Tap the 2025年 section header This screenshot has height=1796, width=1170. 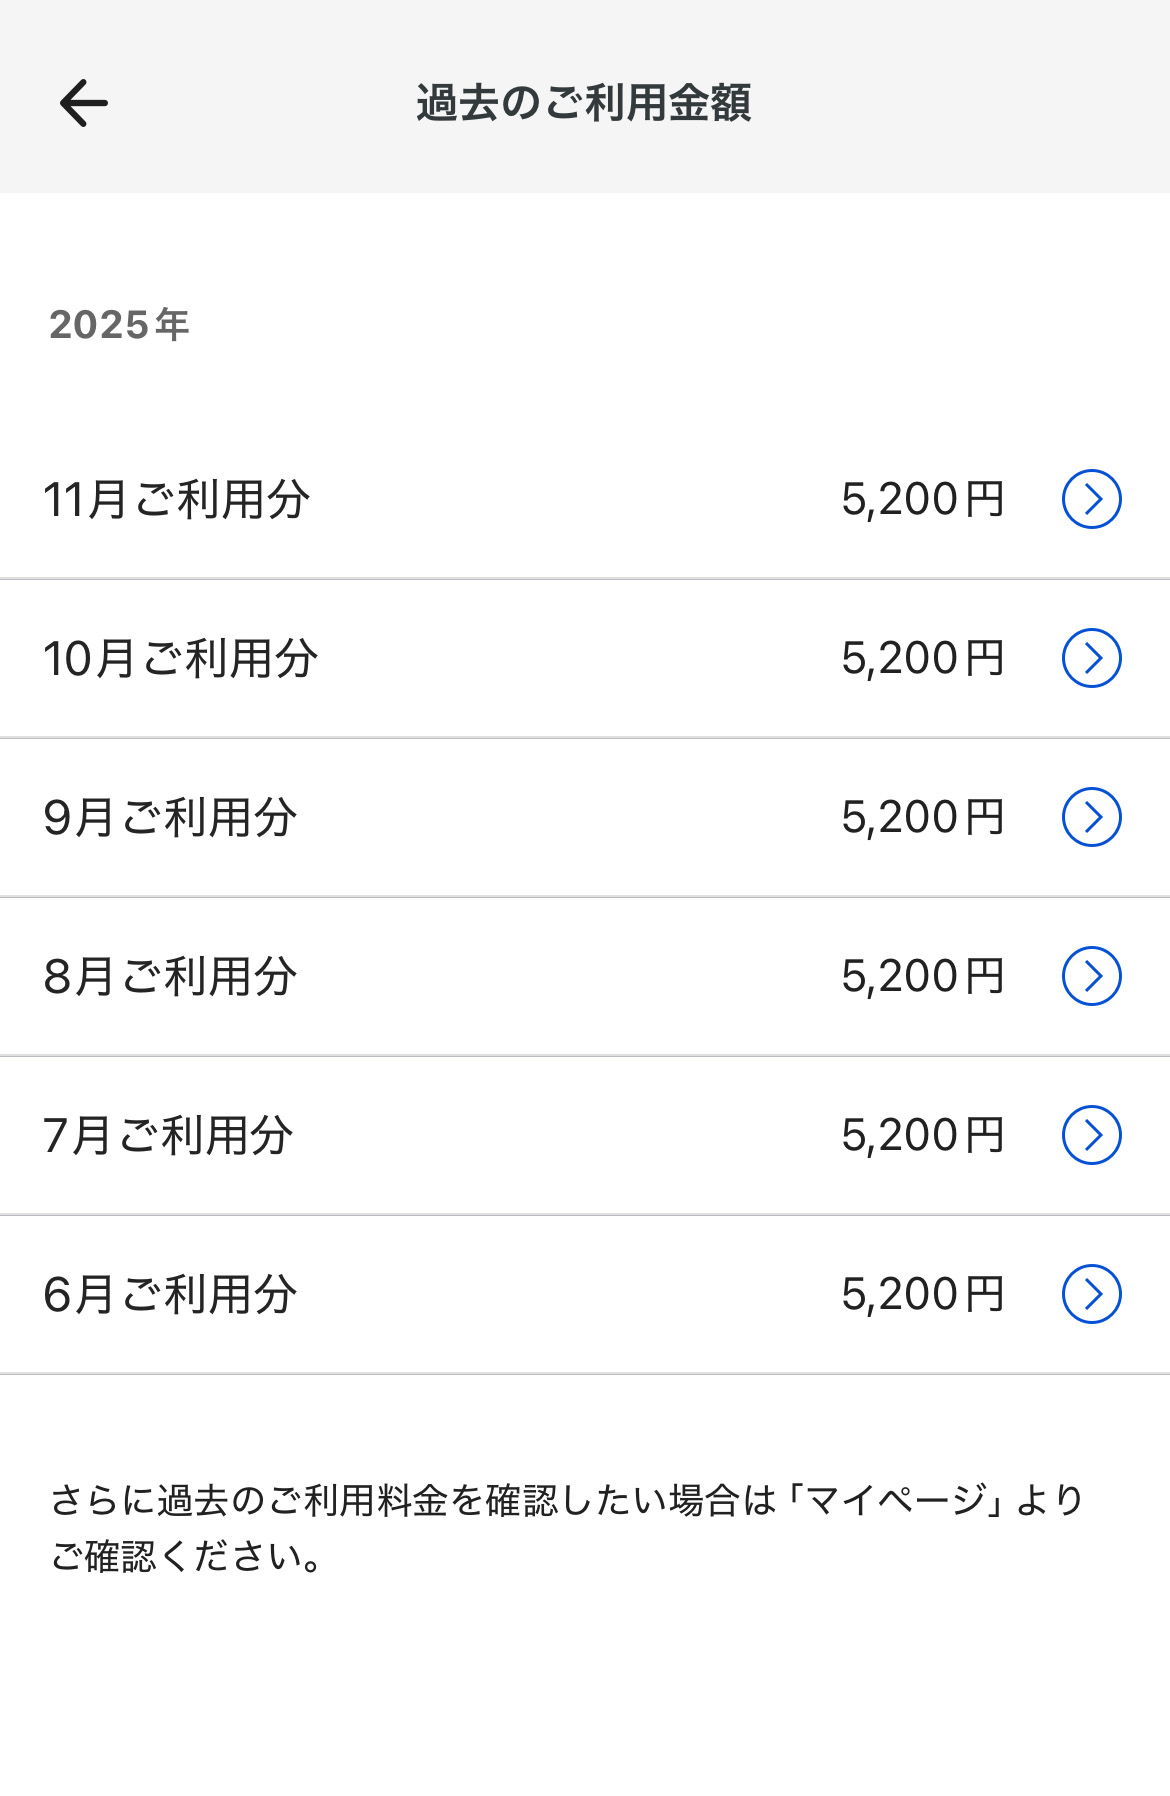pos(119,325)
